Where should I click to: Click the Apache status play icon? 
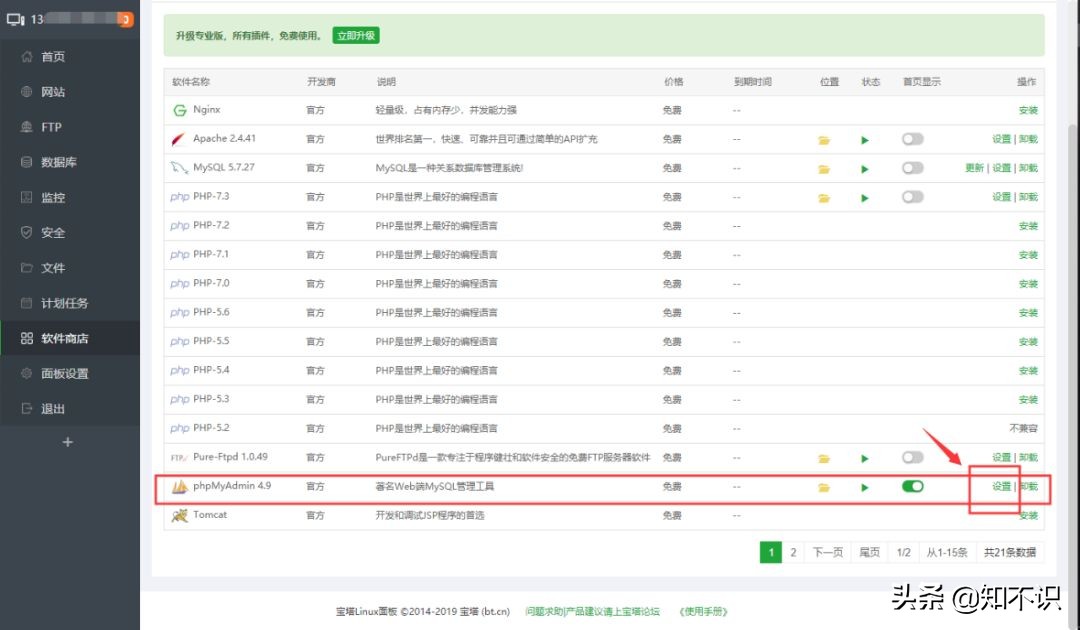point(865,140)
